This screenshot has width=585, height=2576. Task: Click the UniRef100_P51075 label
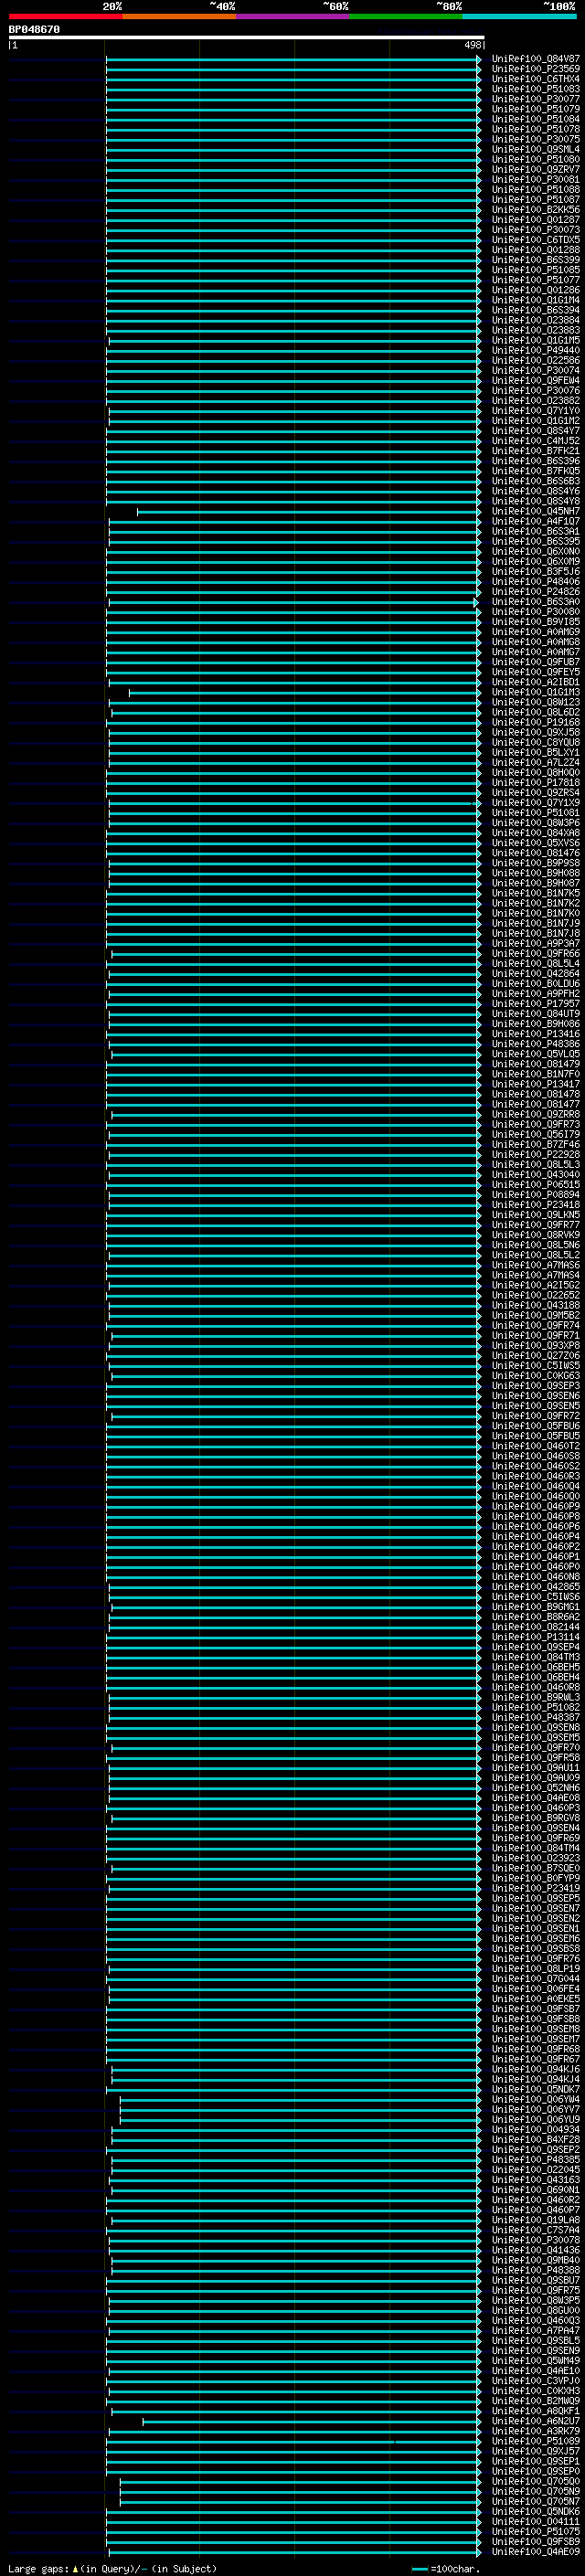point(536,2531)
